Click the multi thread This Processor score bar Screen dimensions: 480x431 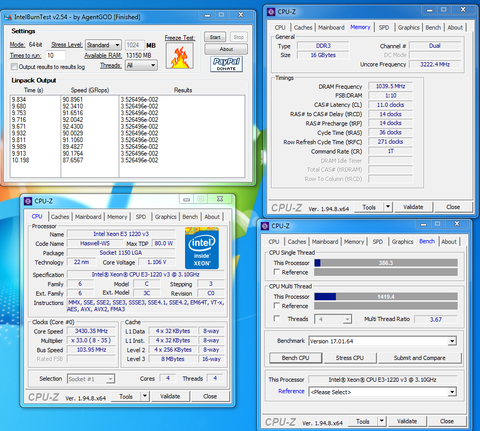click(386, 296)
